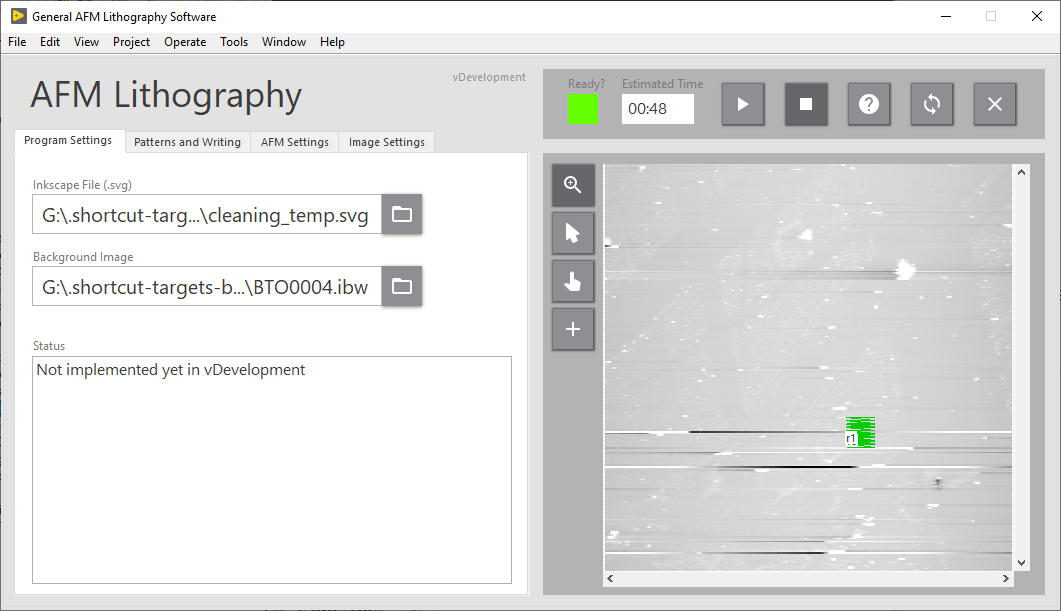Click the horizontal scrollbar under the AFM image
This screenshot has width=1061, height=611.
807,578
